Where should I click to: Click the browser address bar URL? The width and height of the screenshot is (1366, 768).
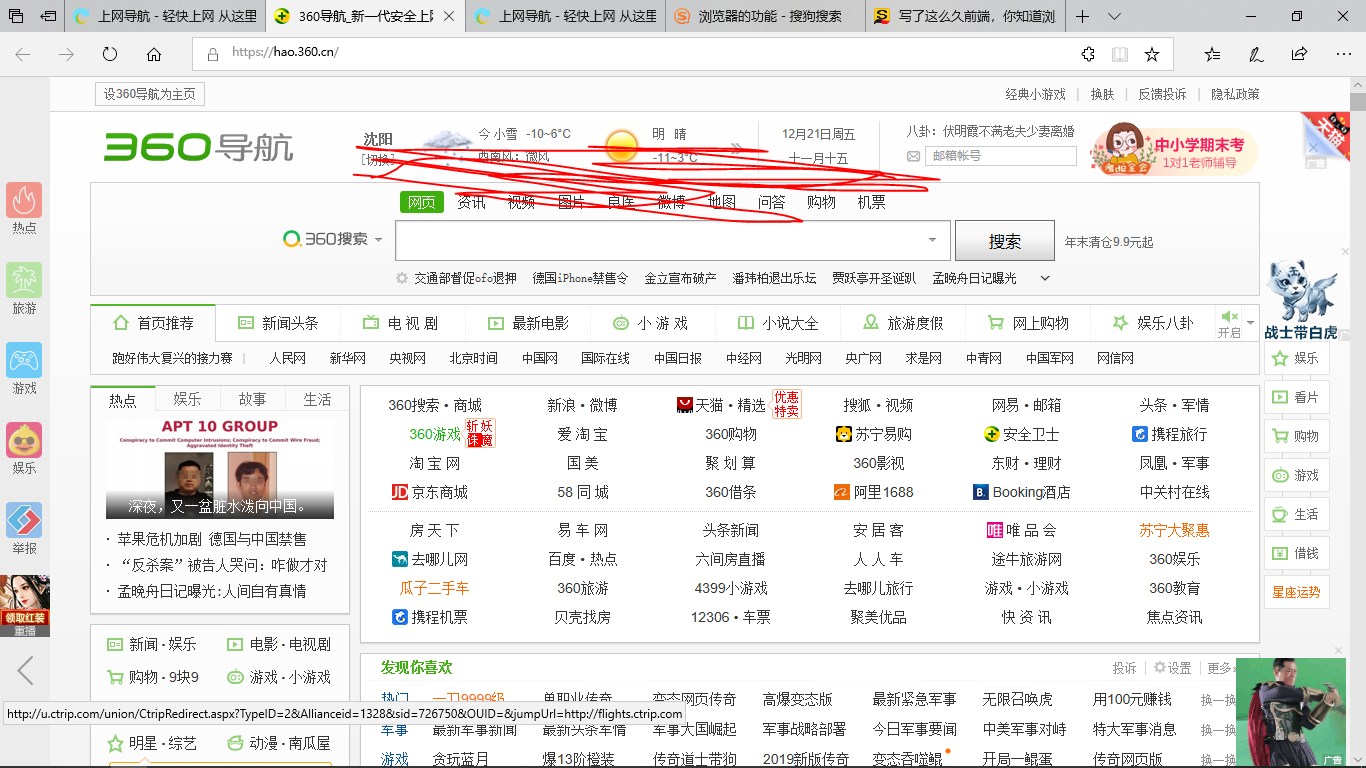pyautogui.click(x=285, y=53)
